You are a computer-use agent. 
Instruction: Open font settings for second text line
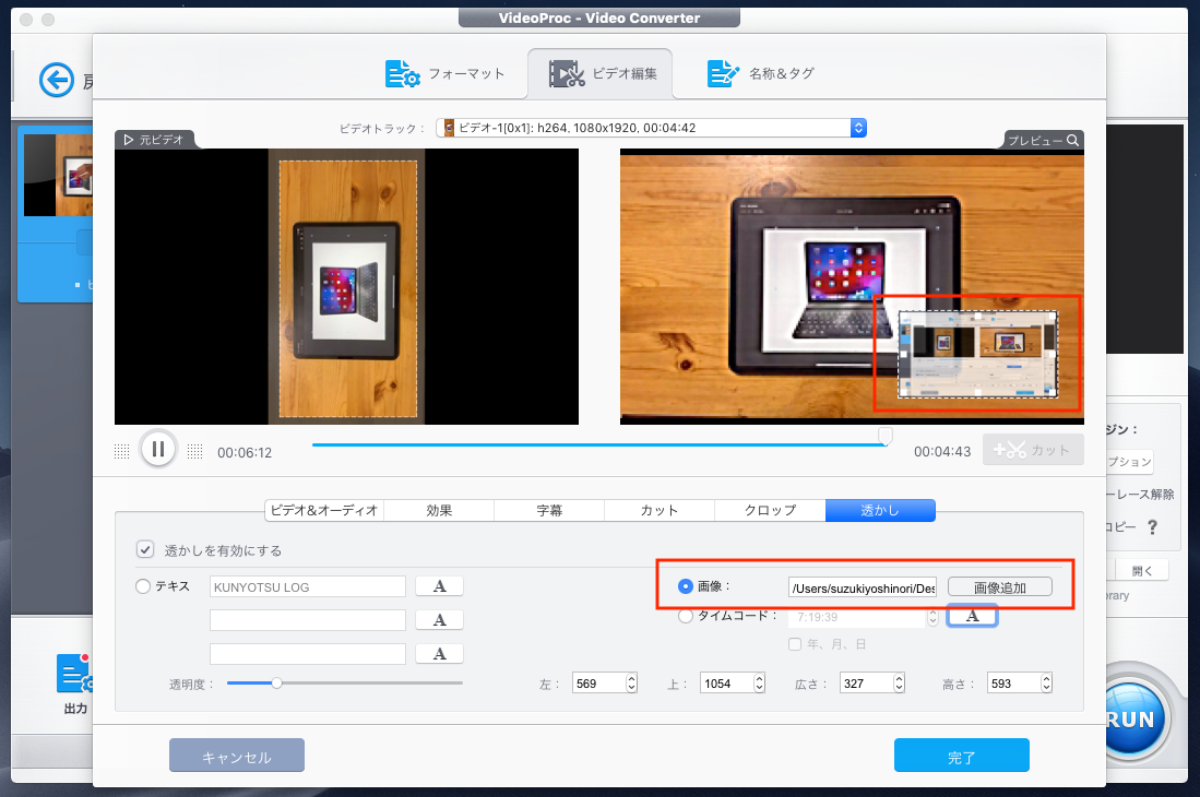coord(439,620)
